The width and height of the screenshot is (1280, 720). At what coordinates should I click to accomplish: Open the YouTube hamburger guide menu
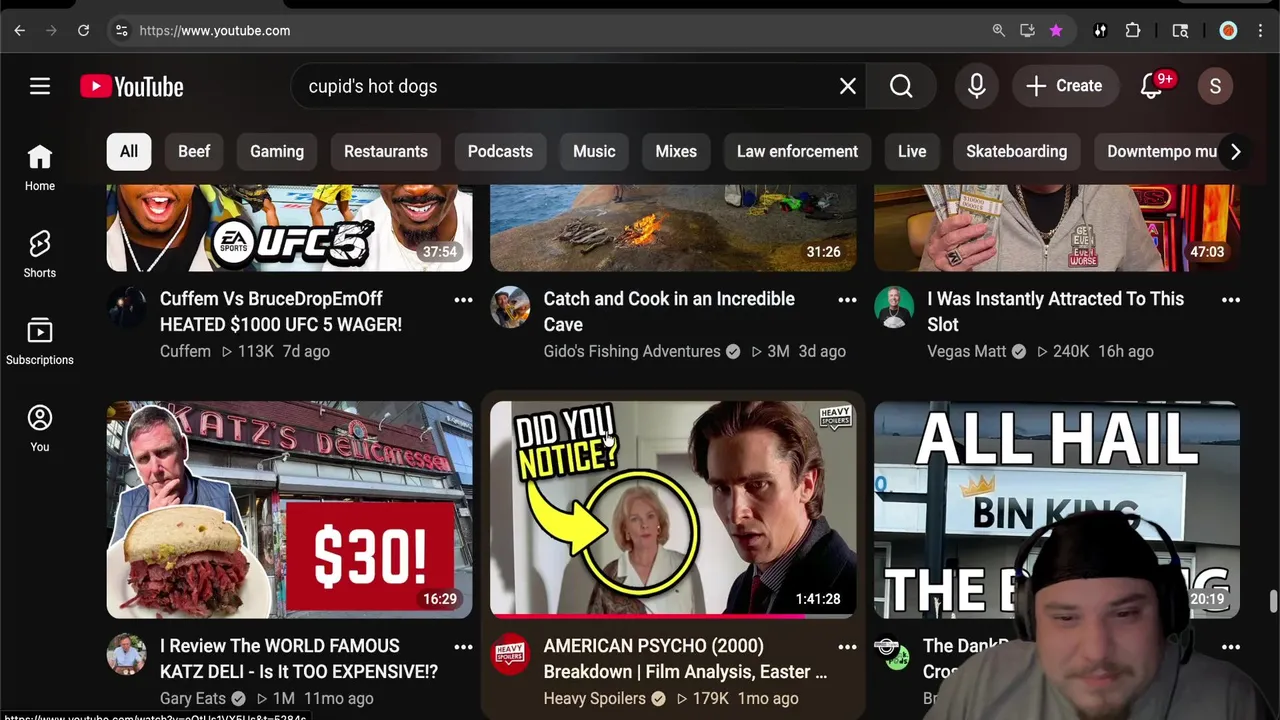[40, 86]
